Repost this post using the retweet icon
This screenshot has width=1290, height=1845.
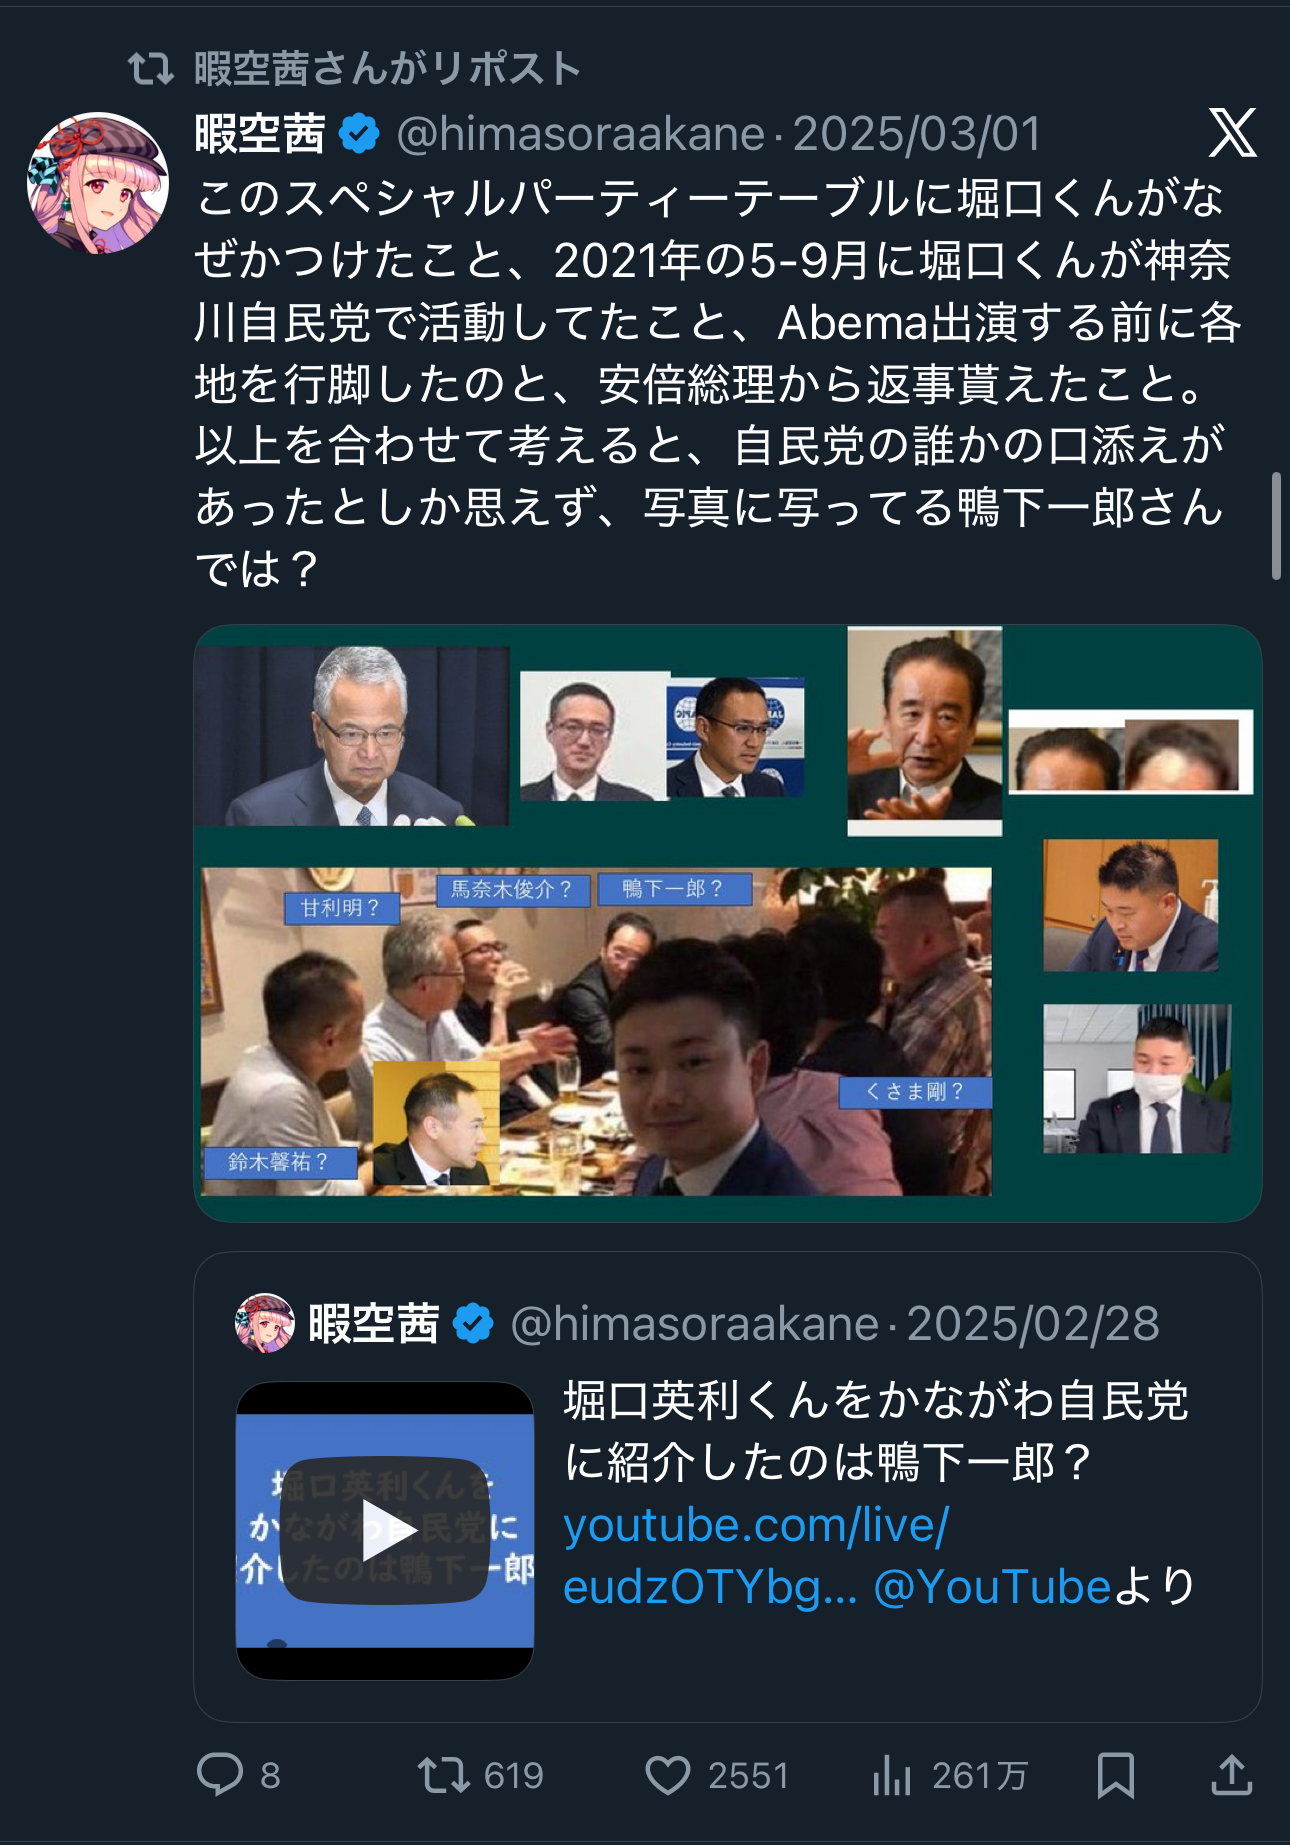point(443,1775)
